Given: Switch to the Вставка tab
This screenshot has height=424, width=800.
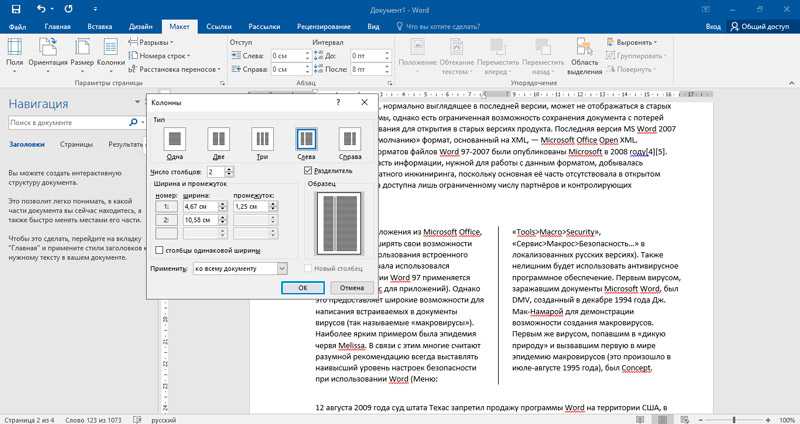Looking at the screenshot, I should click(100, 27).
